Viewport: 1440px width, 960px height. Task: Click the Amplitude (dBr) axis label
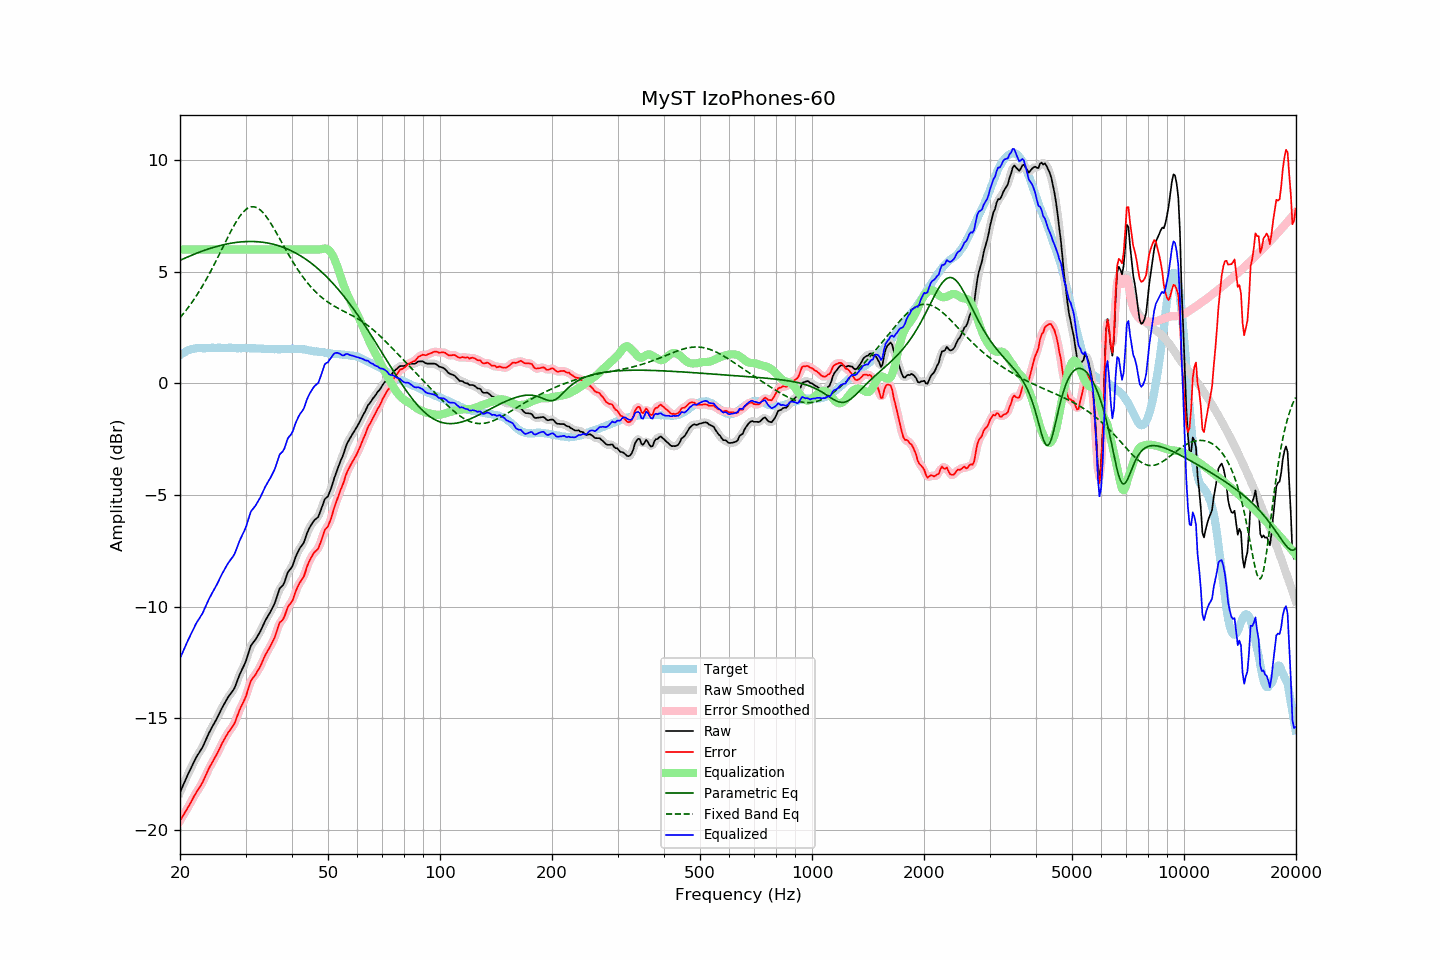pos(117,485)
